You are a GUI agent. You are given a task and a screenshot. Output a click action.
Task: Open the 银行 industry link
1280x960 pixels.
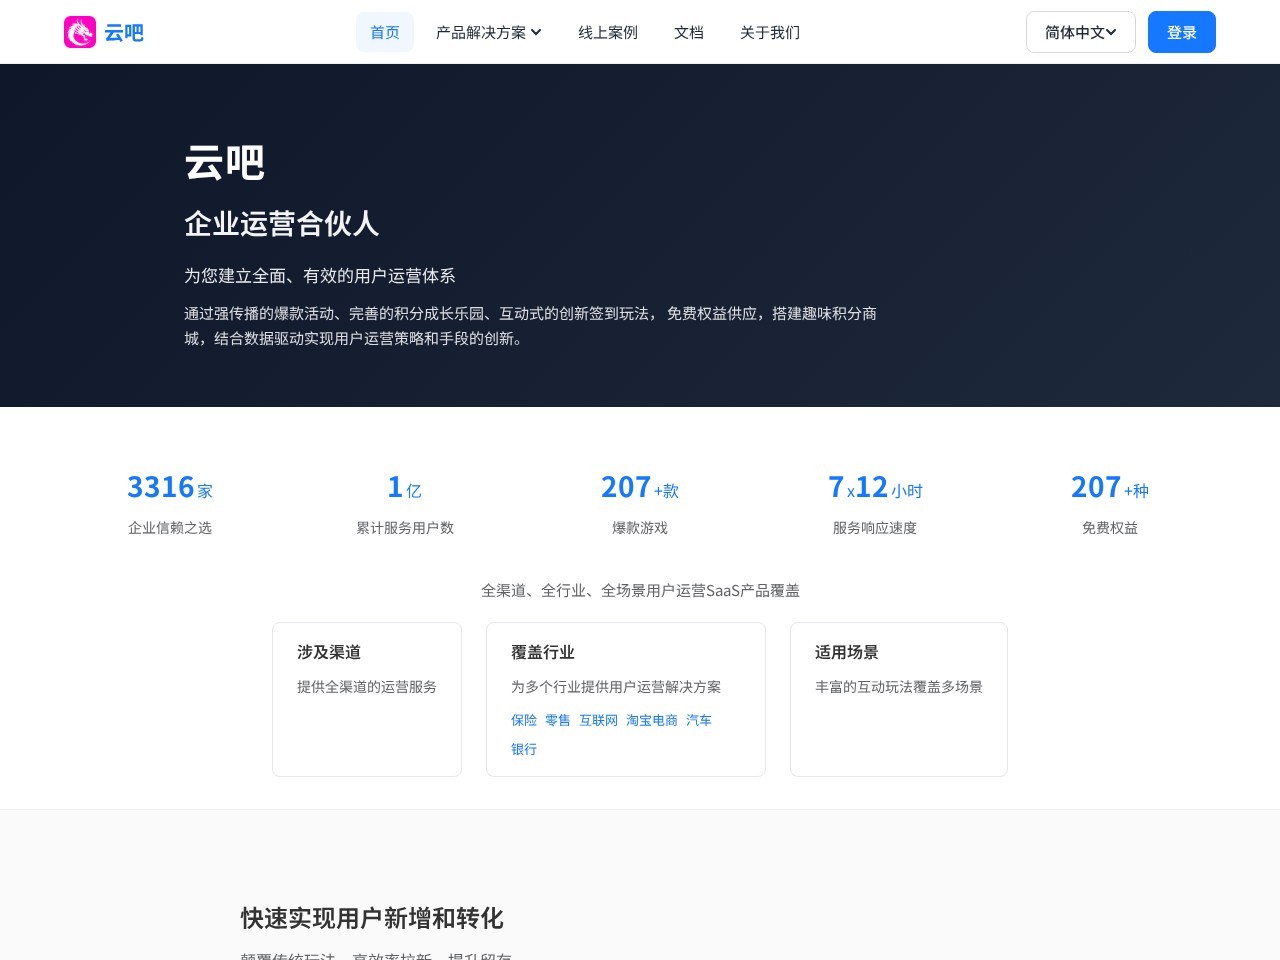(524, 749)
